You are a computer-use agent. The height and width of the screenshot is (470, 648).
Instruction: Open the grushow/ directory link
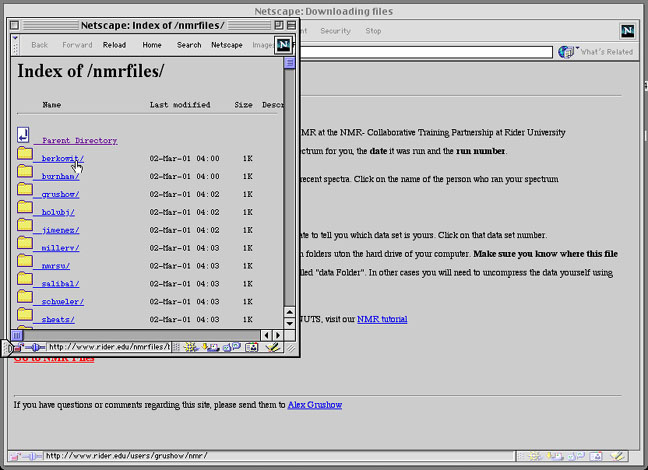[60, 194]
